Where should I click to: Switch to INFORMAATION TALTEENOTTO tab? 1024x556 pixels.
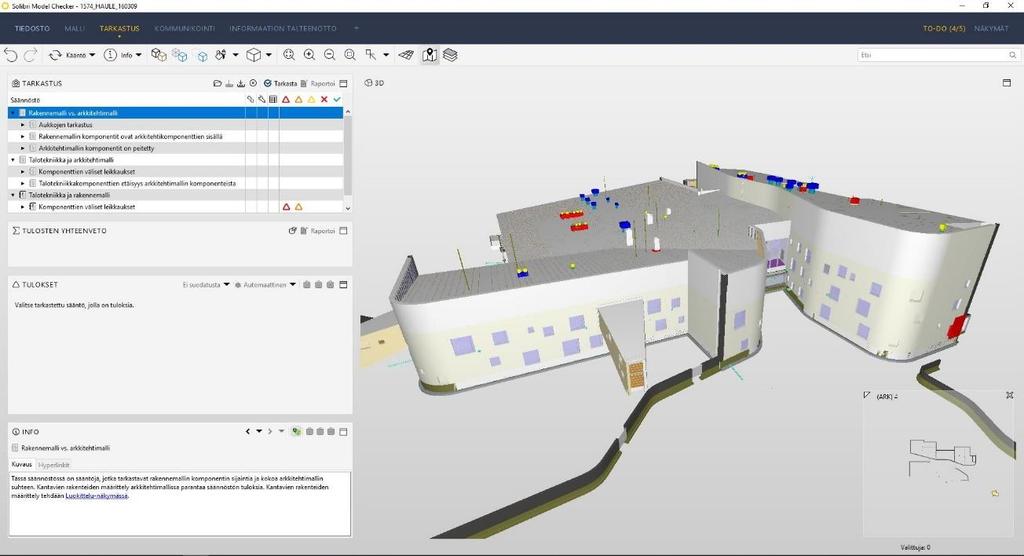pyautogui.click(x=283, y=29)
